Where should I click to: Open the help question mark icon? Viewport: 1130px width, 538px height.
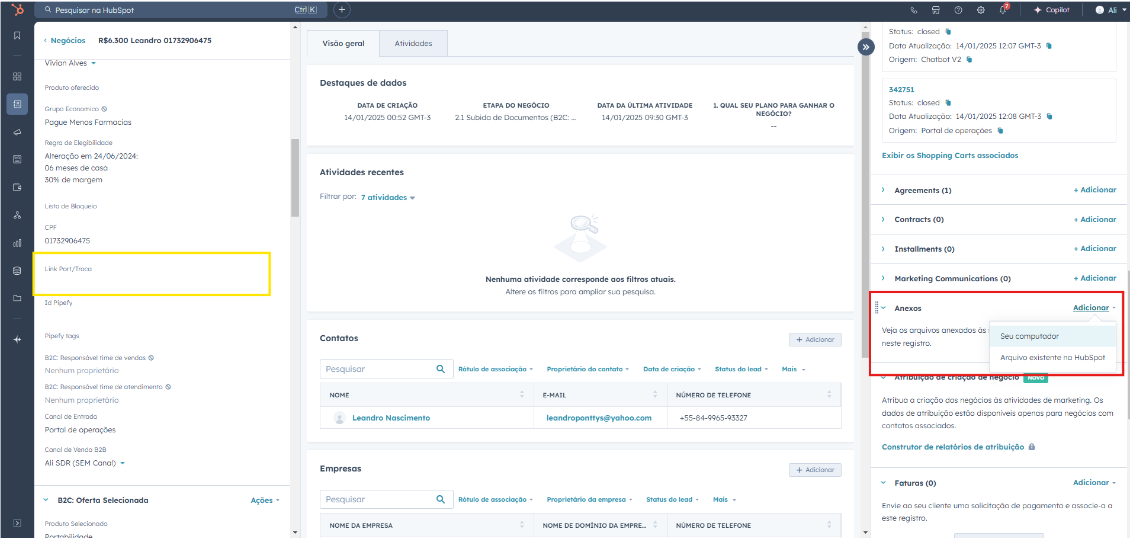pos(959,9)
